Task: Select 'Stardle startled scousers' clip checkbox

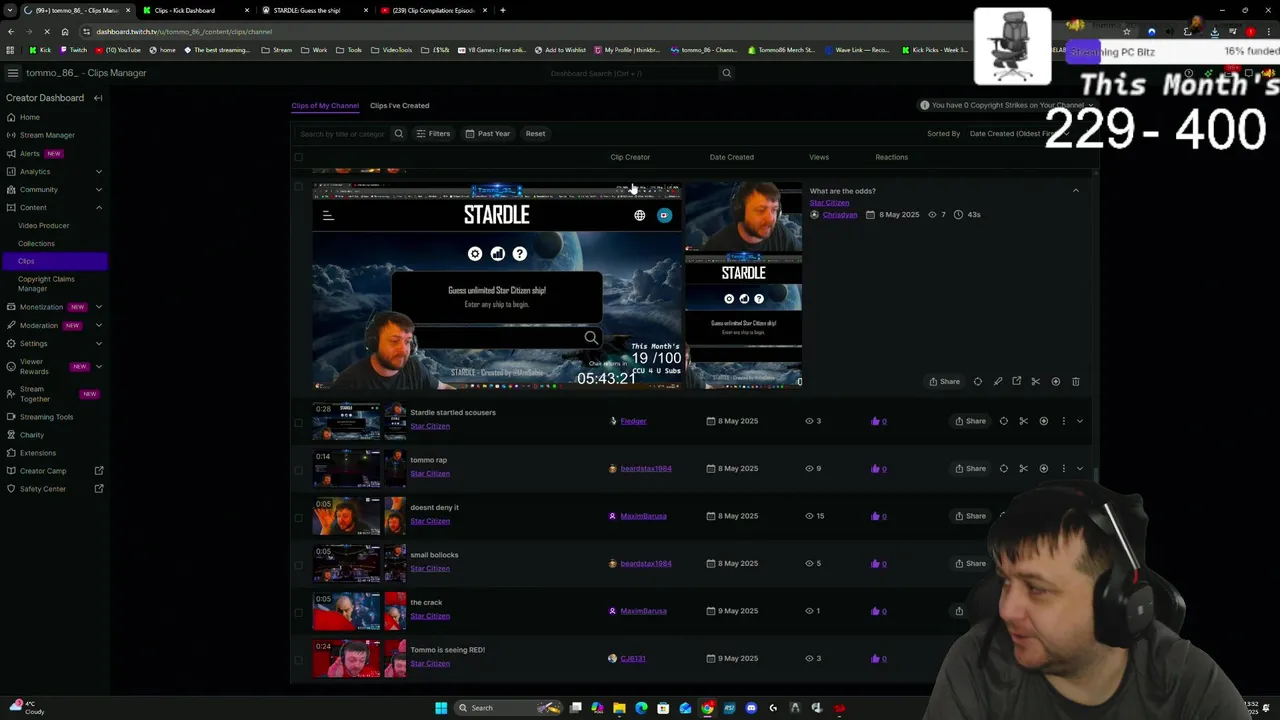Action: (298, 422)
